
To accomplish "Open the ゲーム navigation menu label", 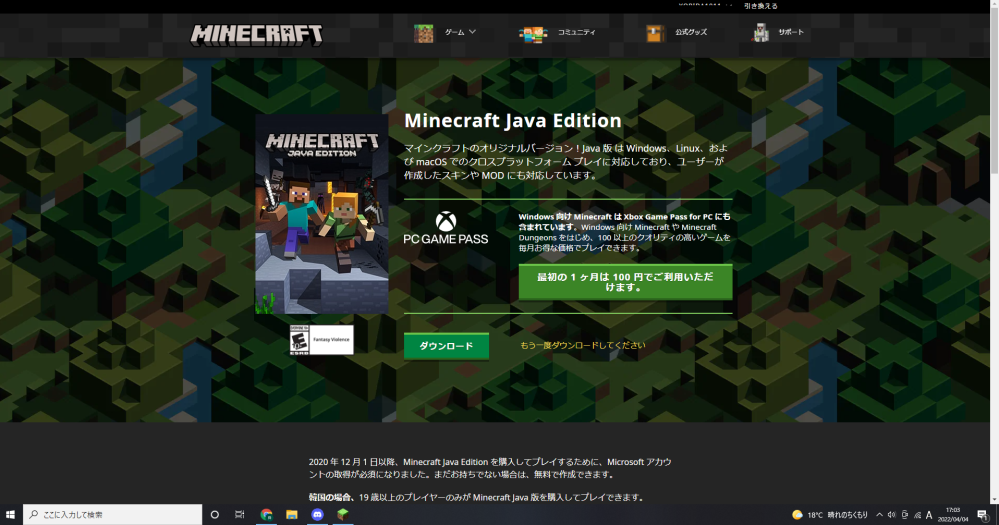I will coord(454,32).
